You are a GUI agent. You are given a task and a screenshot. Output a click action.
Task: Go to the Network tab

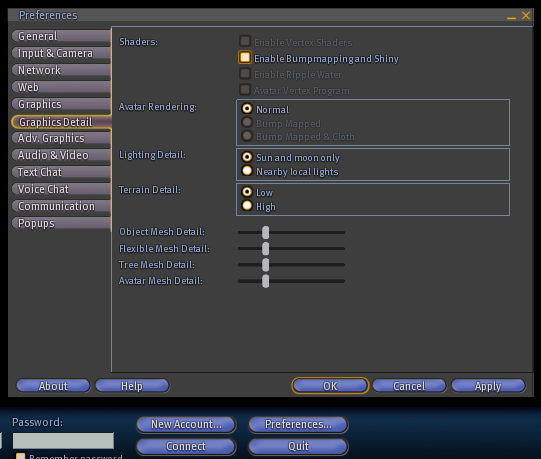tap(61, 70)
